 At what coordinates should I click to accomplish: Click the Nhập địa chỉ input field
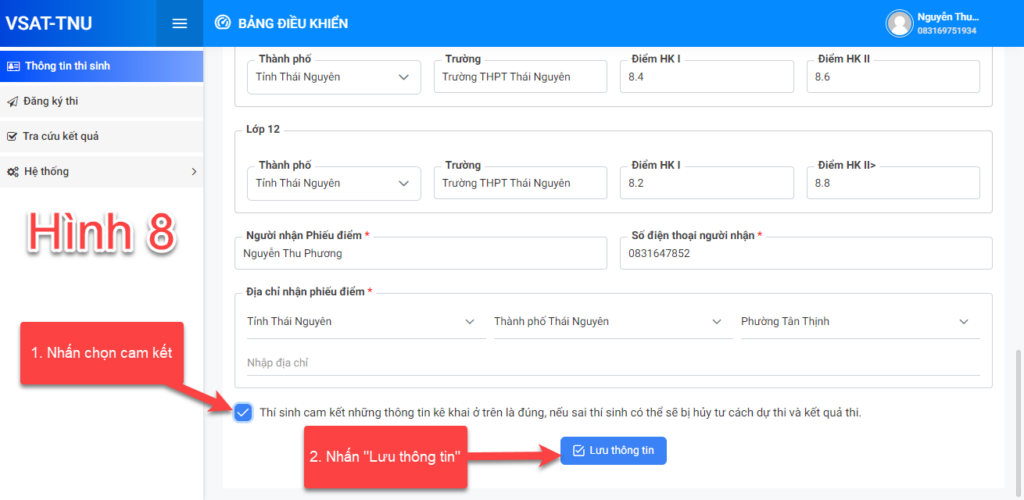(x=612, y=362)
